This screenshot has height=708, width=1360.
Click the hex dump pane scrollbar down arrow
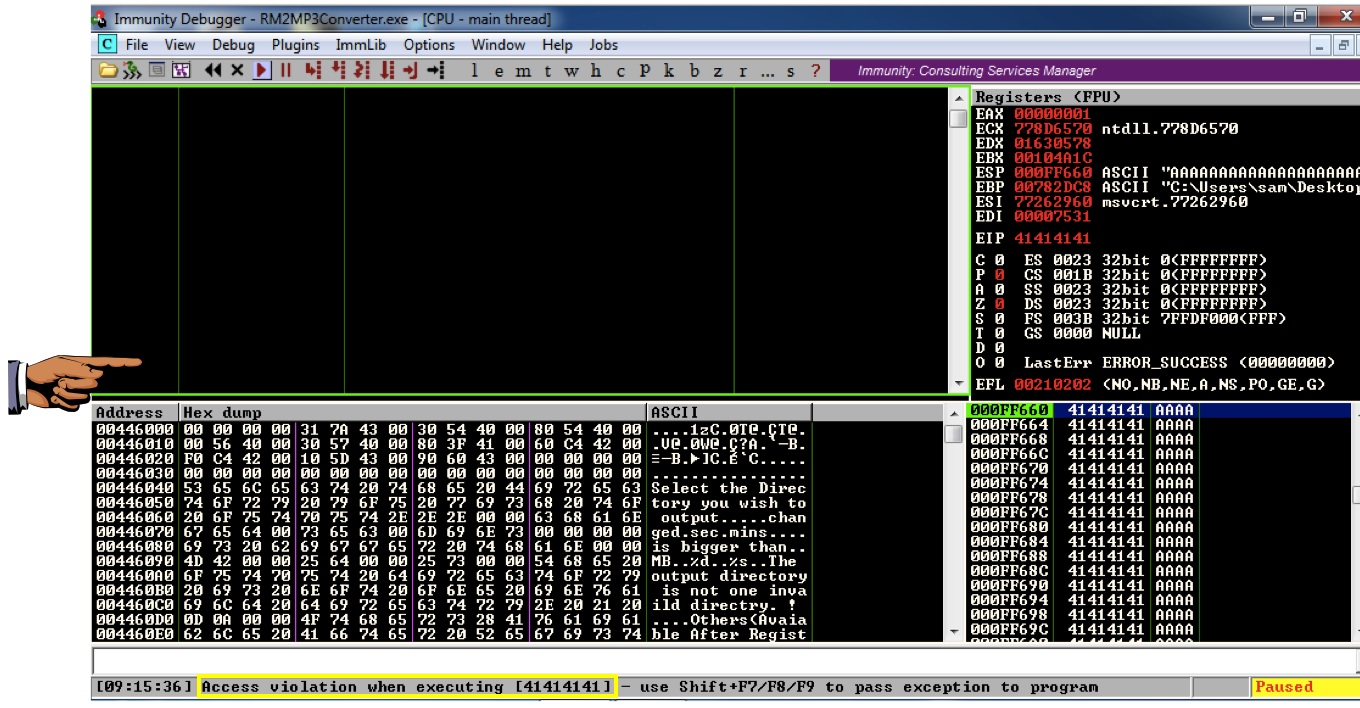(956, 632)
